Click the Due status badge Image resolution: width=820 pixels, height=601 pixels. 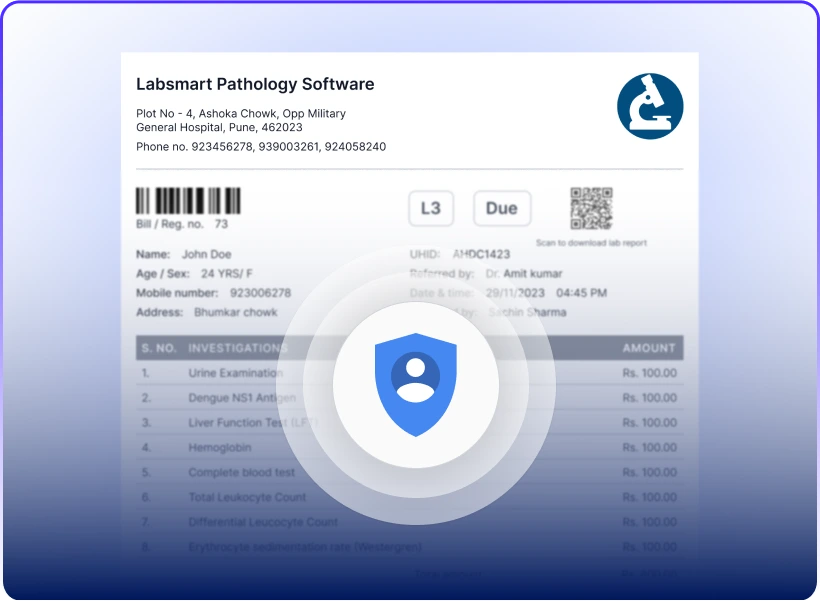click(502, 208)
